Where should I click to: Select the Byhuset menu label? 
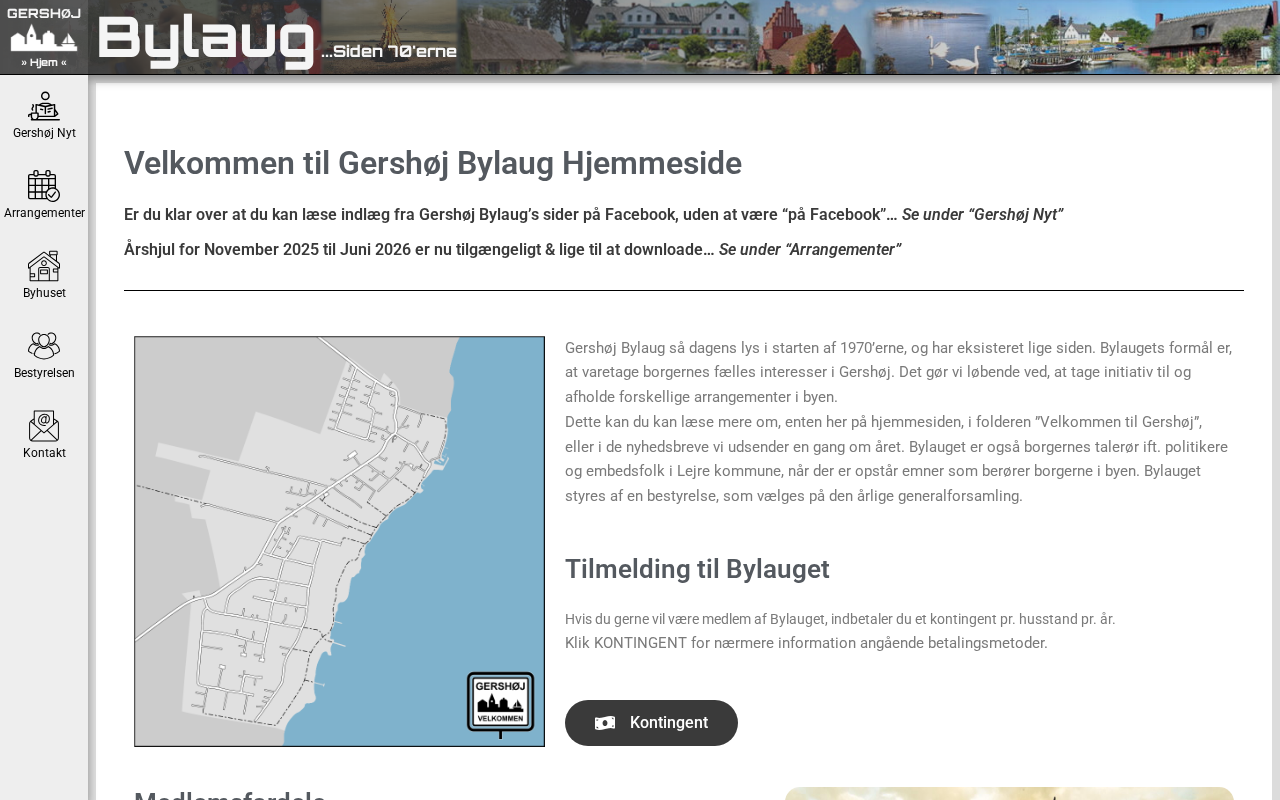click(44, 293)
